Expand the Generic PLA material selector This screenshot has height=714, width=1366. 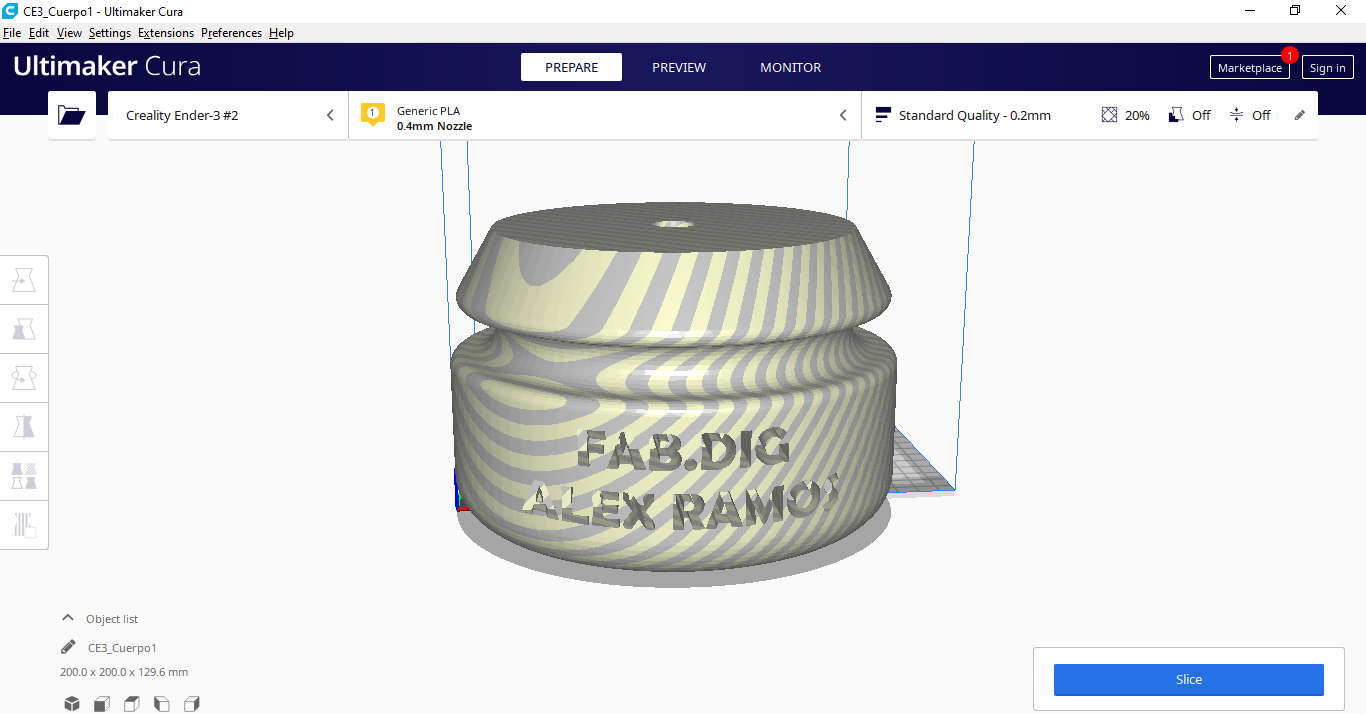(x=604, y=115)
